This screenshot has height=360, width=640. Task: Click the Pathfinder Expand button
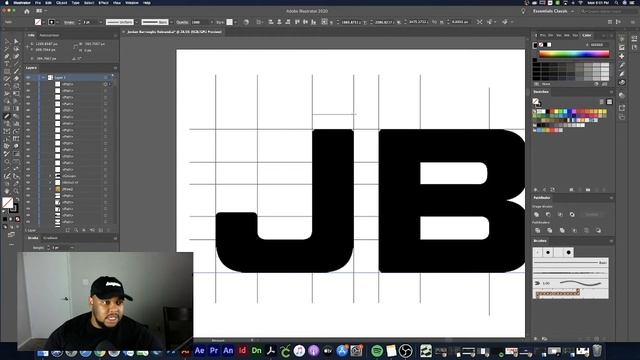pos(592,214)
